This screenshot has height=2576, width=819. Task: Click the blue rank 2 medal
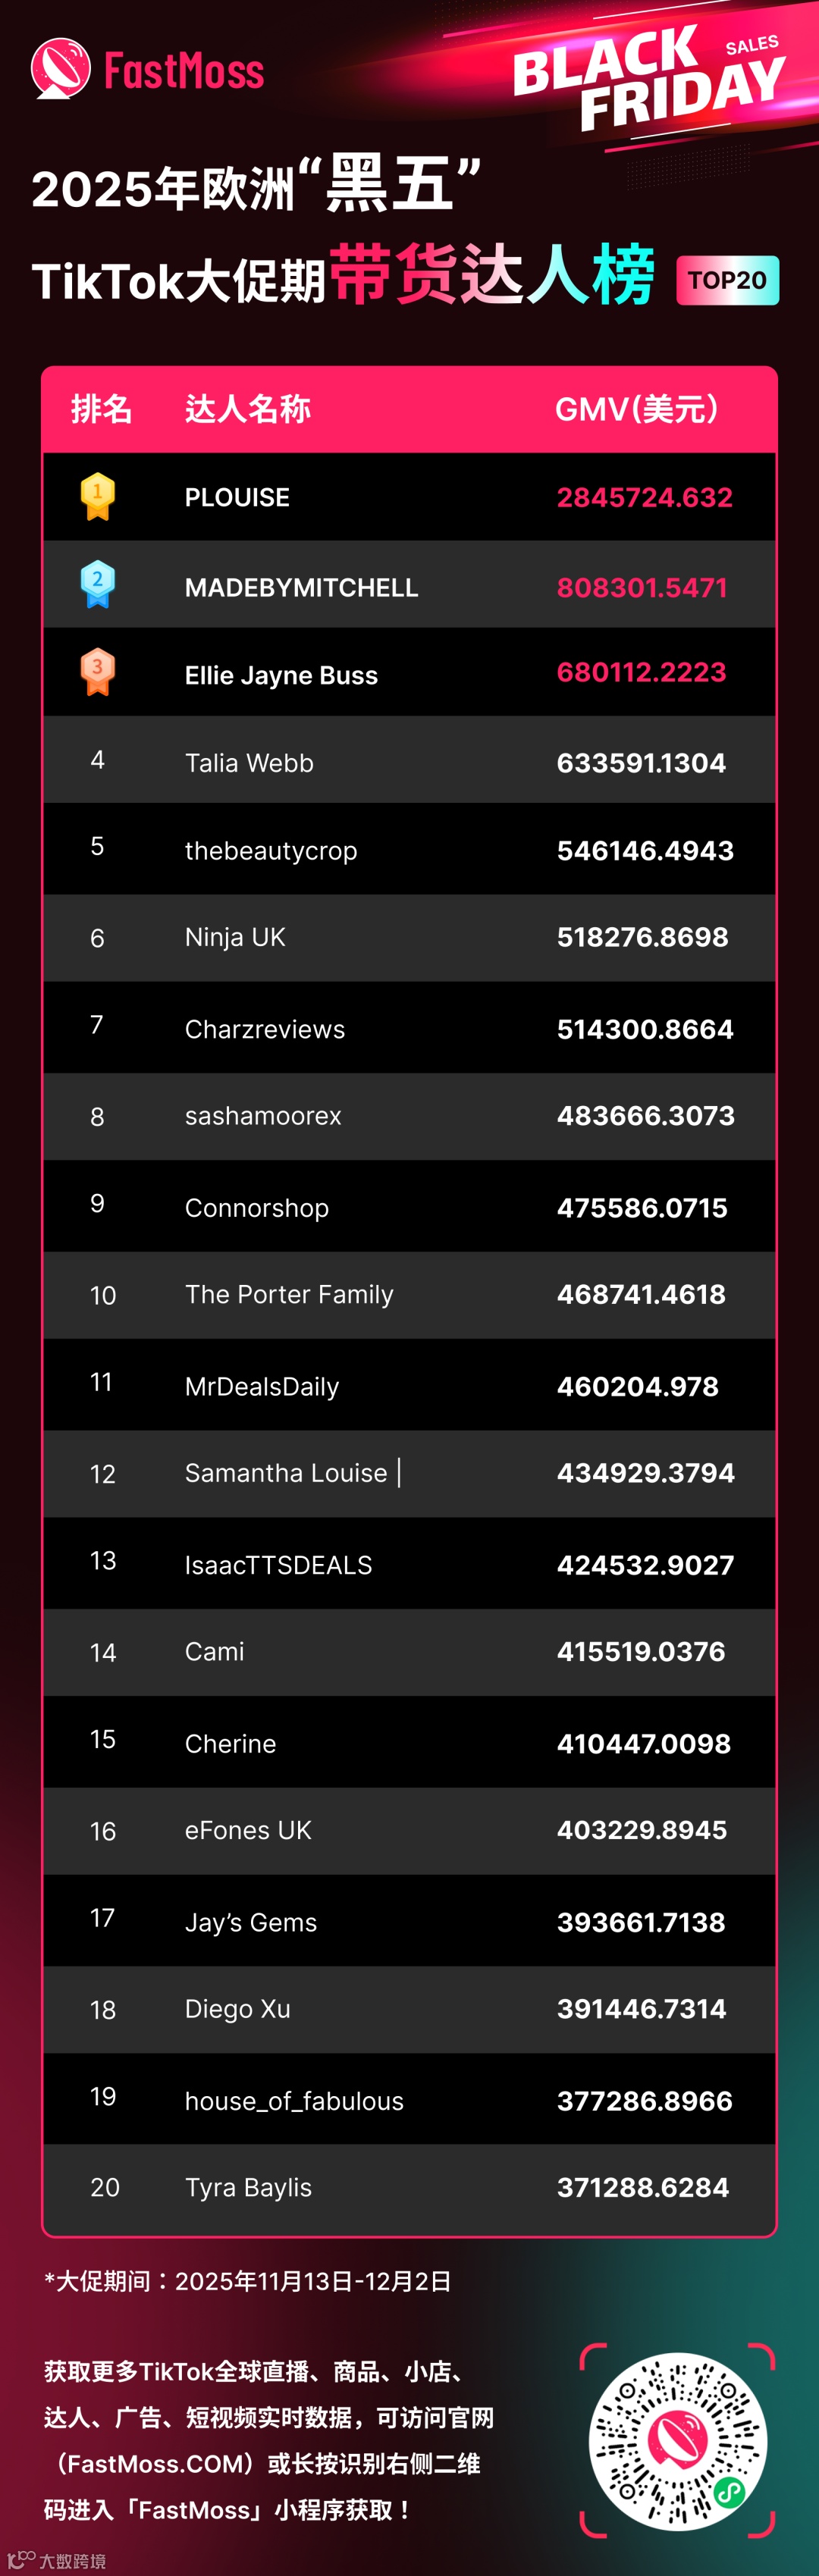tap(97, 584)
